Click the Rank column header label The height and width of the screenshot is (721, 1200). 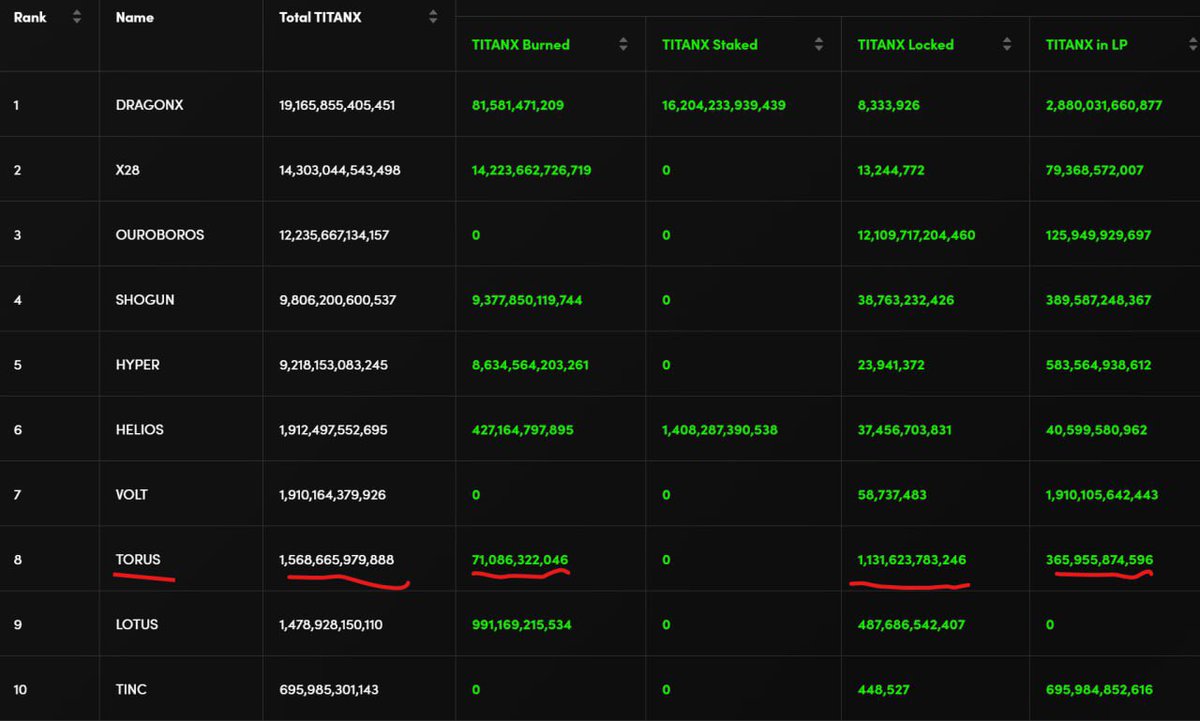coord(30,17)
